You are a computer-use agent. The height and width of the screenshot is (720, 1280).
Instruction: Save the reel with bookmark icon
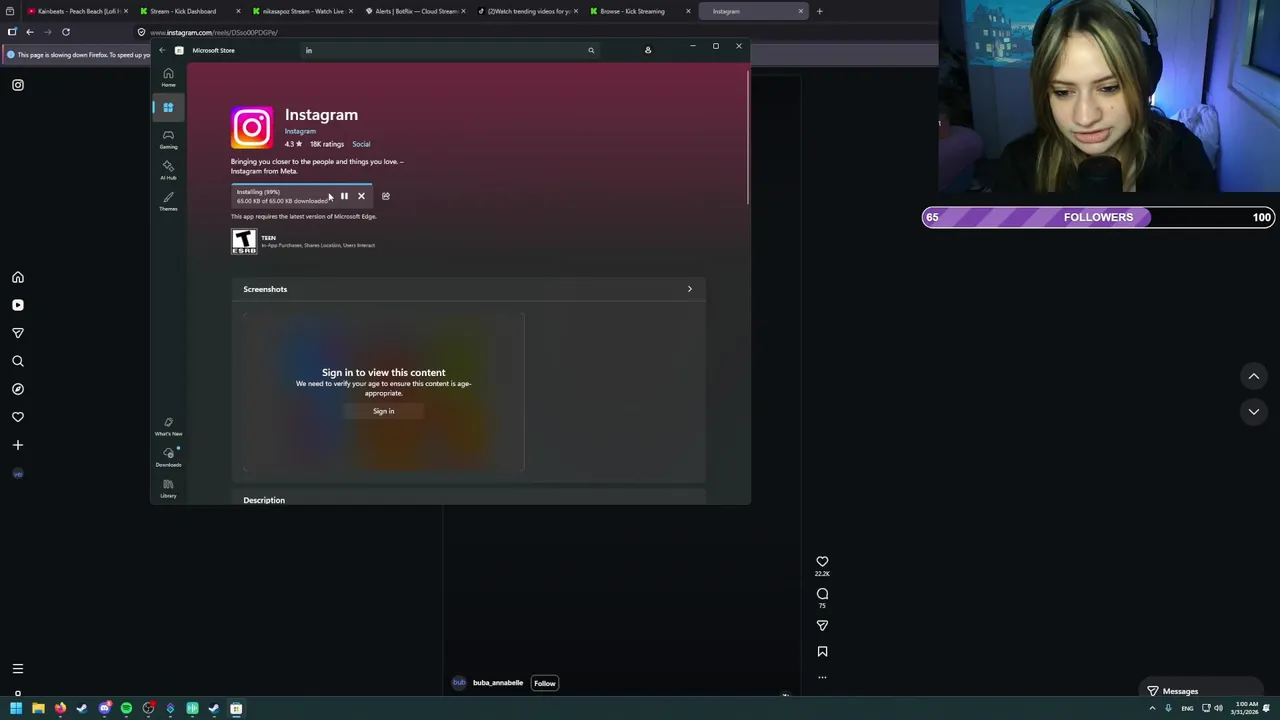click(x=822, y=651)
